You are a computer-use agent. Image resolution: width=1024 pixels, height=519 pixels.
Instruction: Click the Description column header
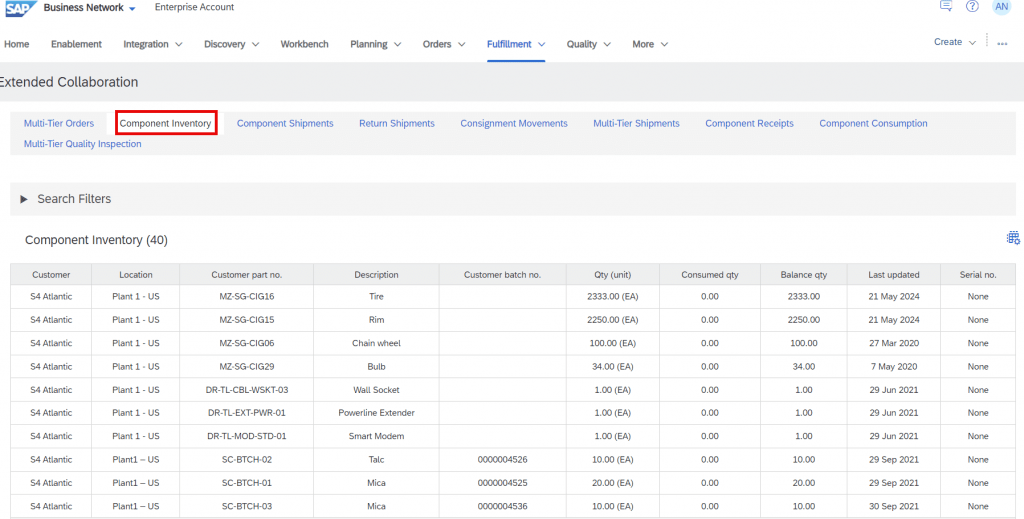tap(376, 275)
